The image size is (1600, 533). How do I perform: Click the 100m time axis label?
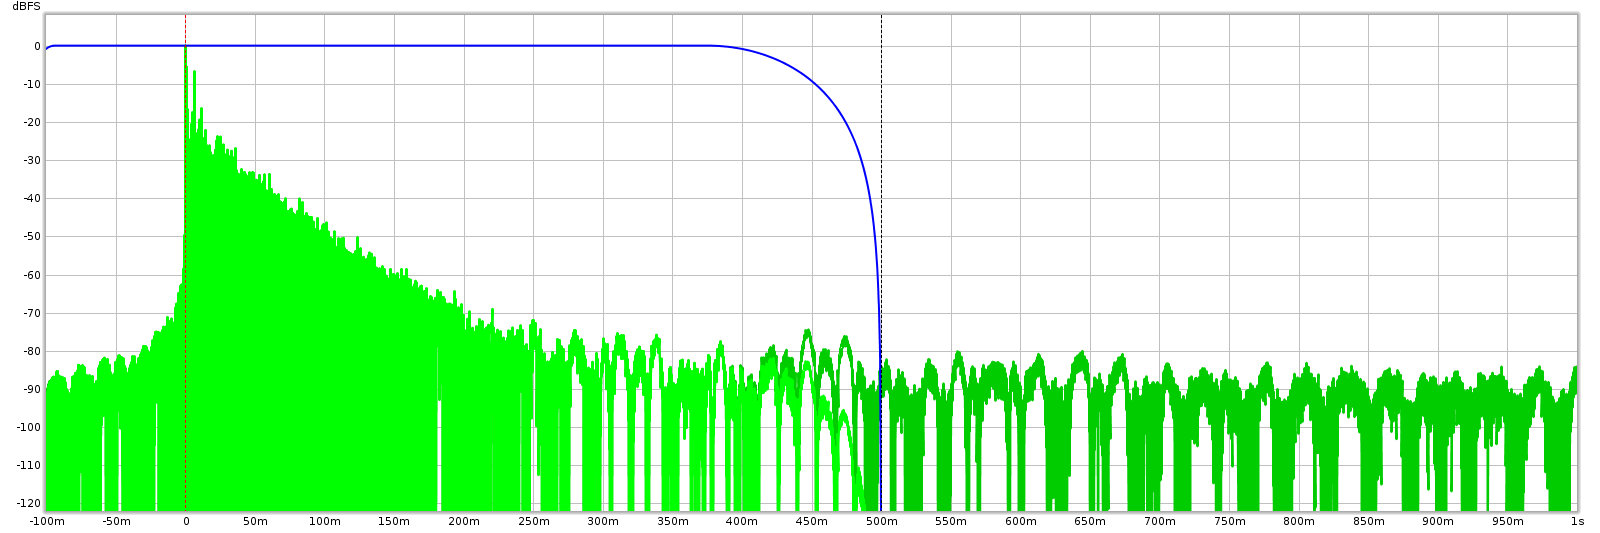pos(324,521)
